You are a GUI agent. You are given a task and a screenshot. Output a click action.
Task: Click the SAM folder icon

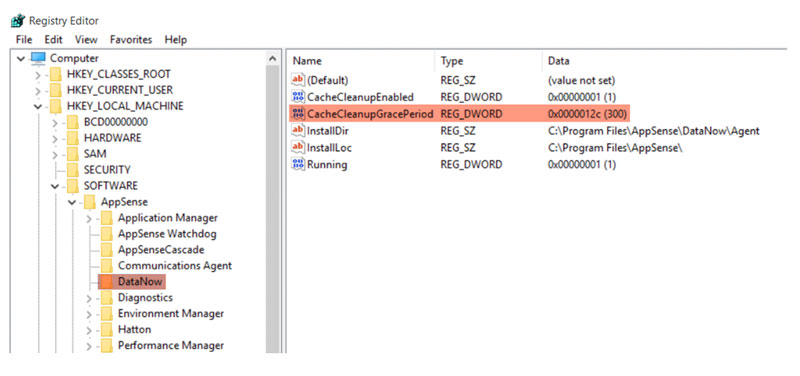click(x=73, y=154)
